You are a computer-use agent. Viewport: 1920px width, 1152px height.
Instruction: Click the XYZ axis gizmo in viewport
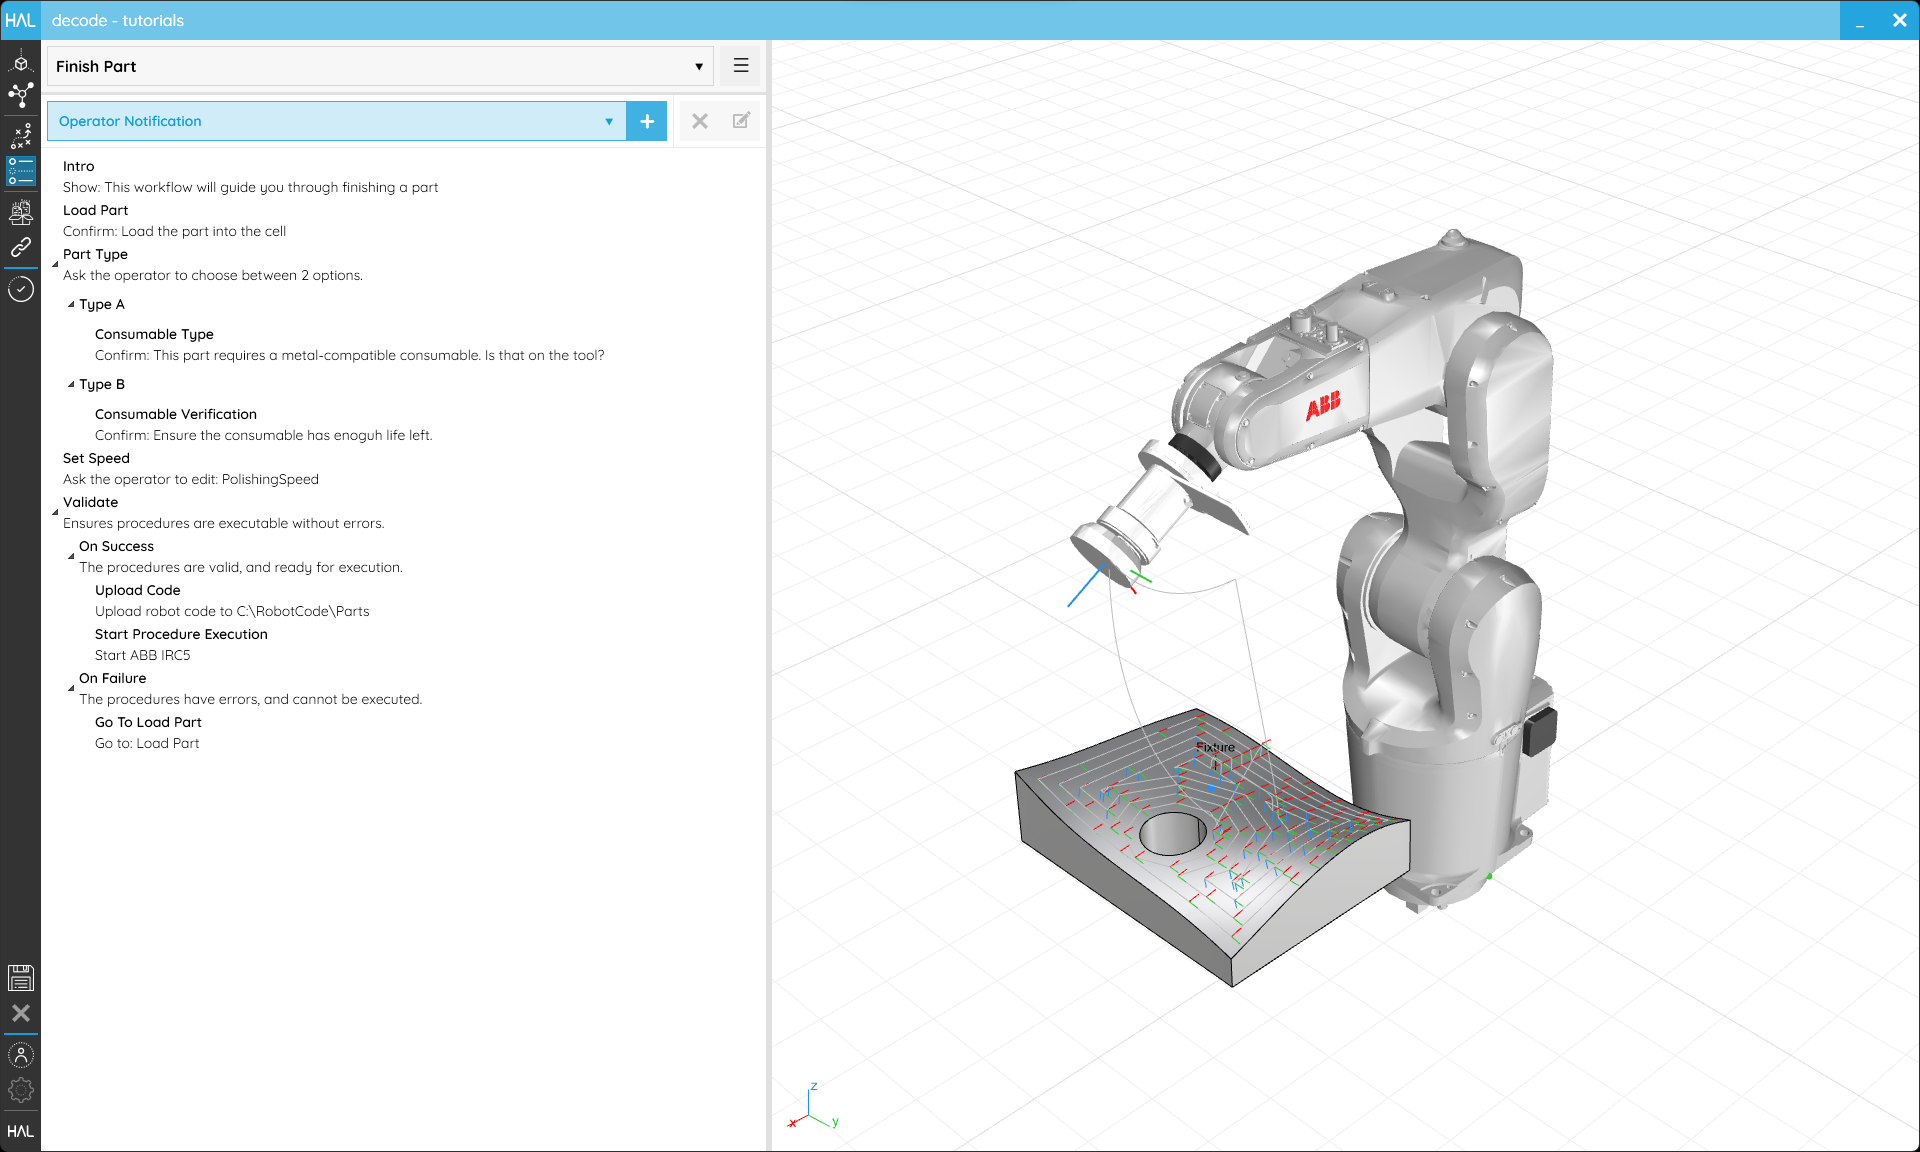click(814, 1106)
